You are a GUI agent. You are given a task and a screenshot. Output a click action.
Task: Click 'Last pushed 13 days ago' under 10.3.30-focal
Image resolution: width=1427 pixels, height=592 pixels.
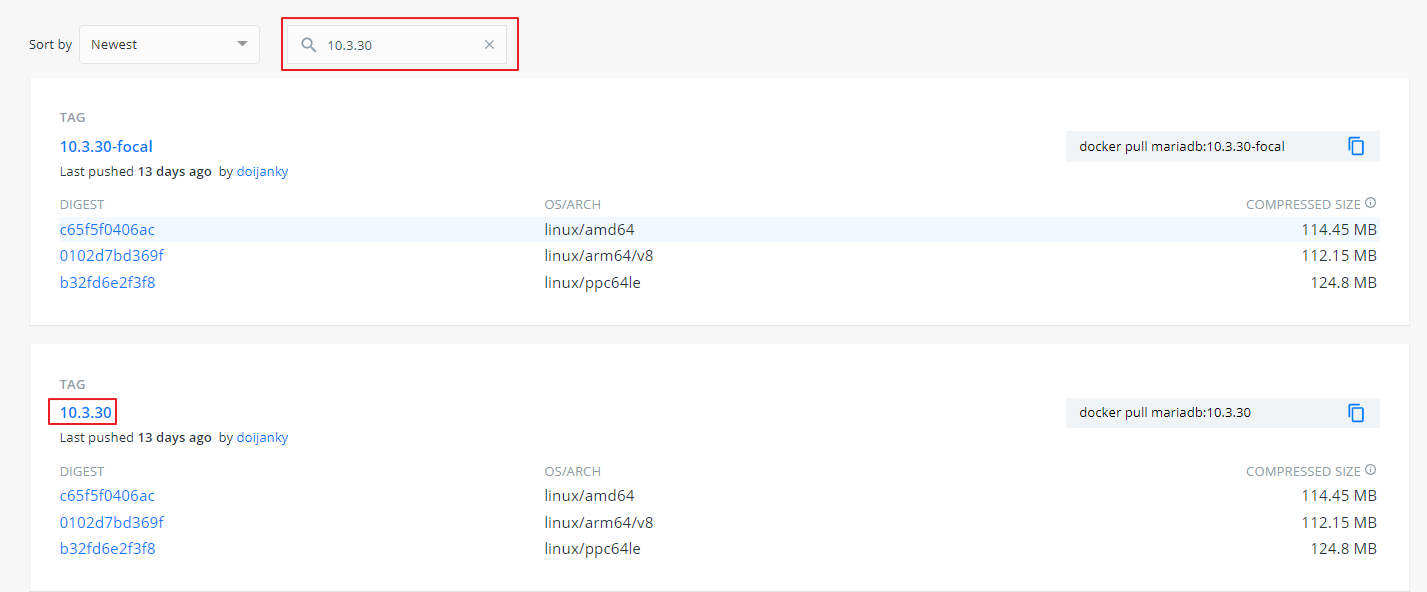tap(136, 171)
